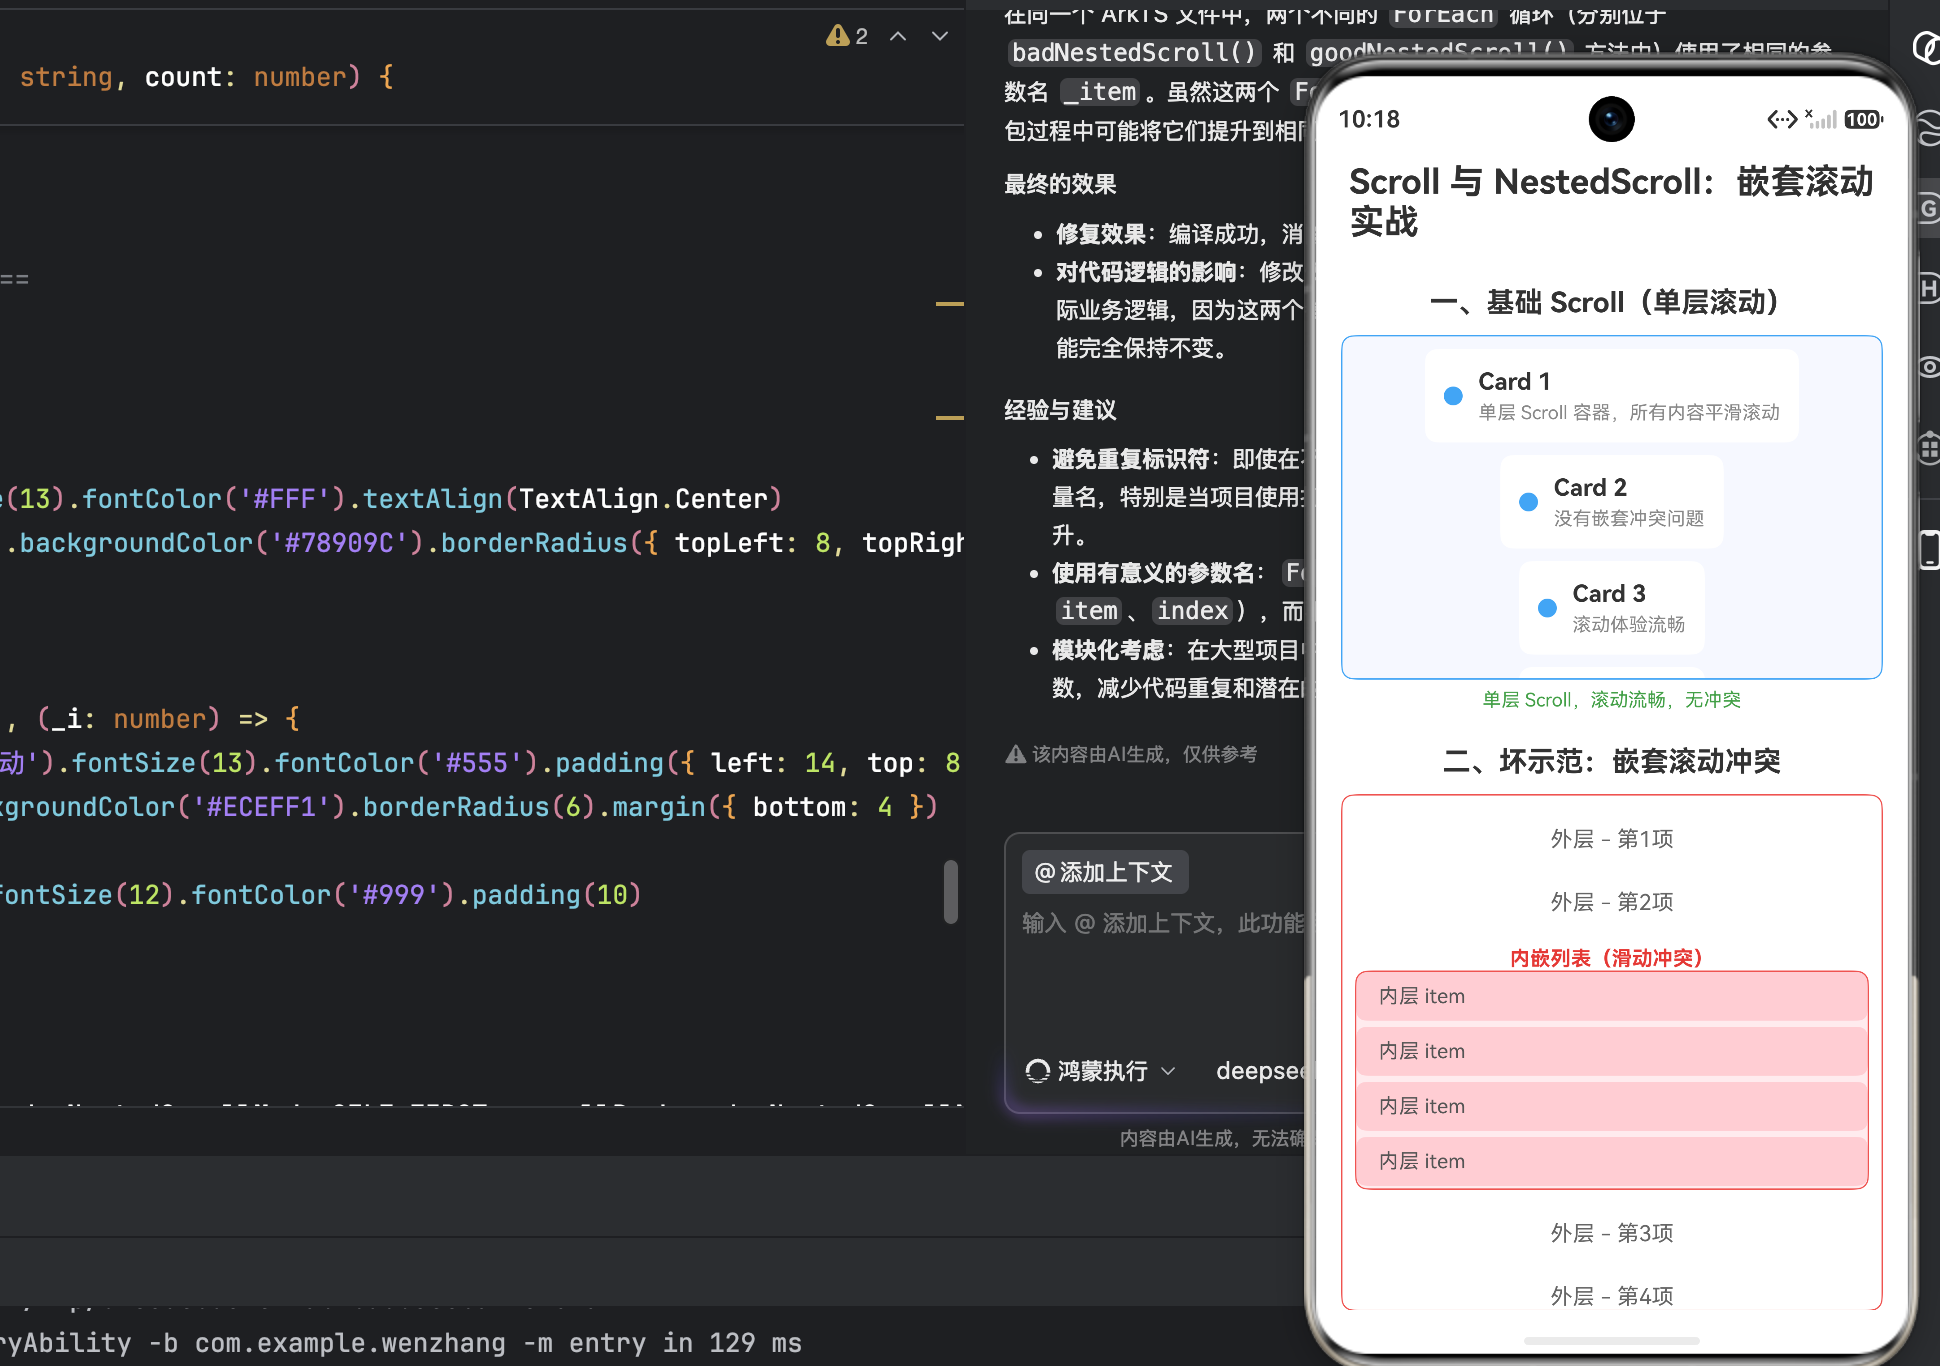Tap Card 3 in the emulator
1940x1366 pixels.
pos(1611,607)
